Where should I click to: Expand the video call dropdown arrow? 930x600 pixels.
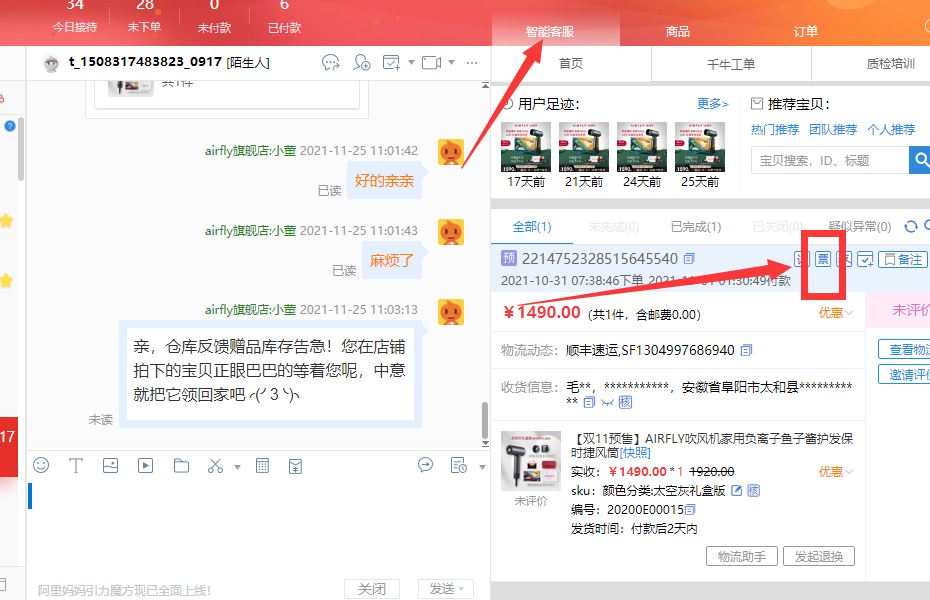451,62
